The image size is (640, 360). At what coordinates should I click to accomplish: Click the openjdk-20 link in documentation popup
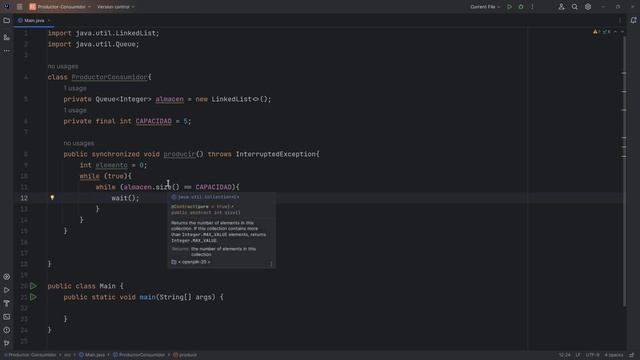194,262
